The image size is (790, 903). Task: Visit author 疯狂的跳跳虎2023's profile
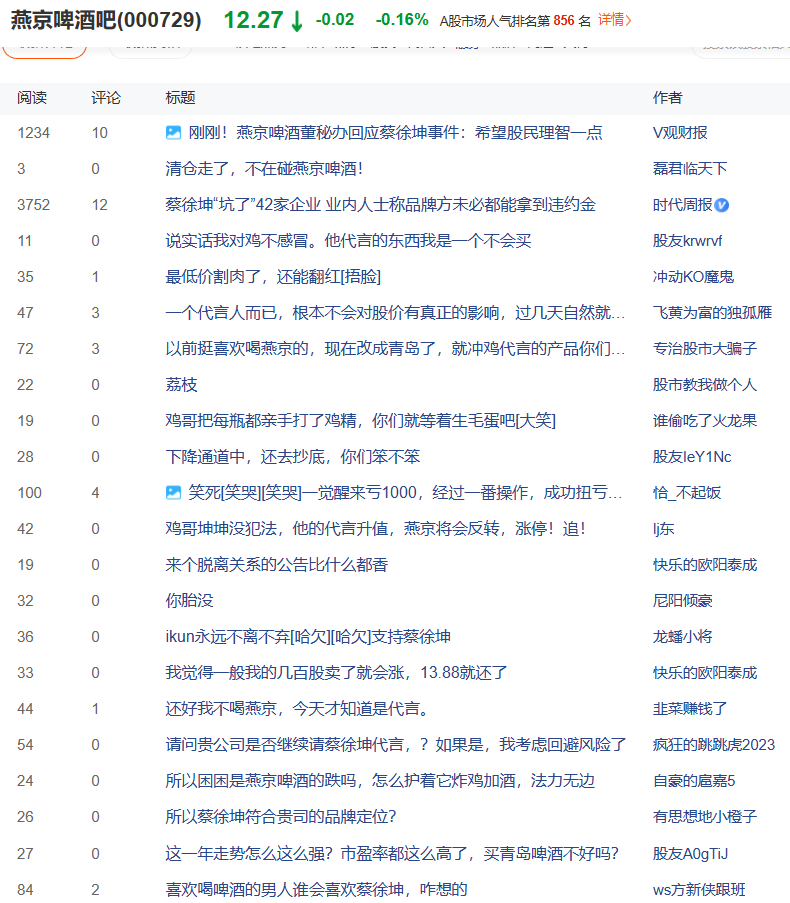coord(714,745)
